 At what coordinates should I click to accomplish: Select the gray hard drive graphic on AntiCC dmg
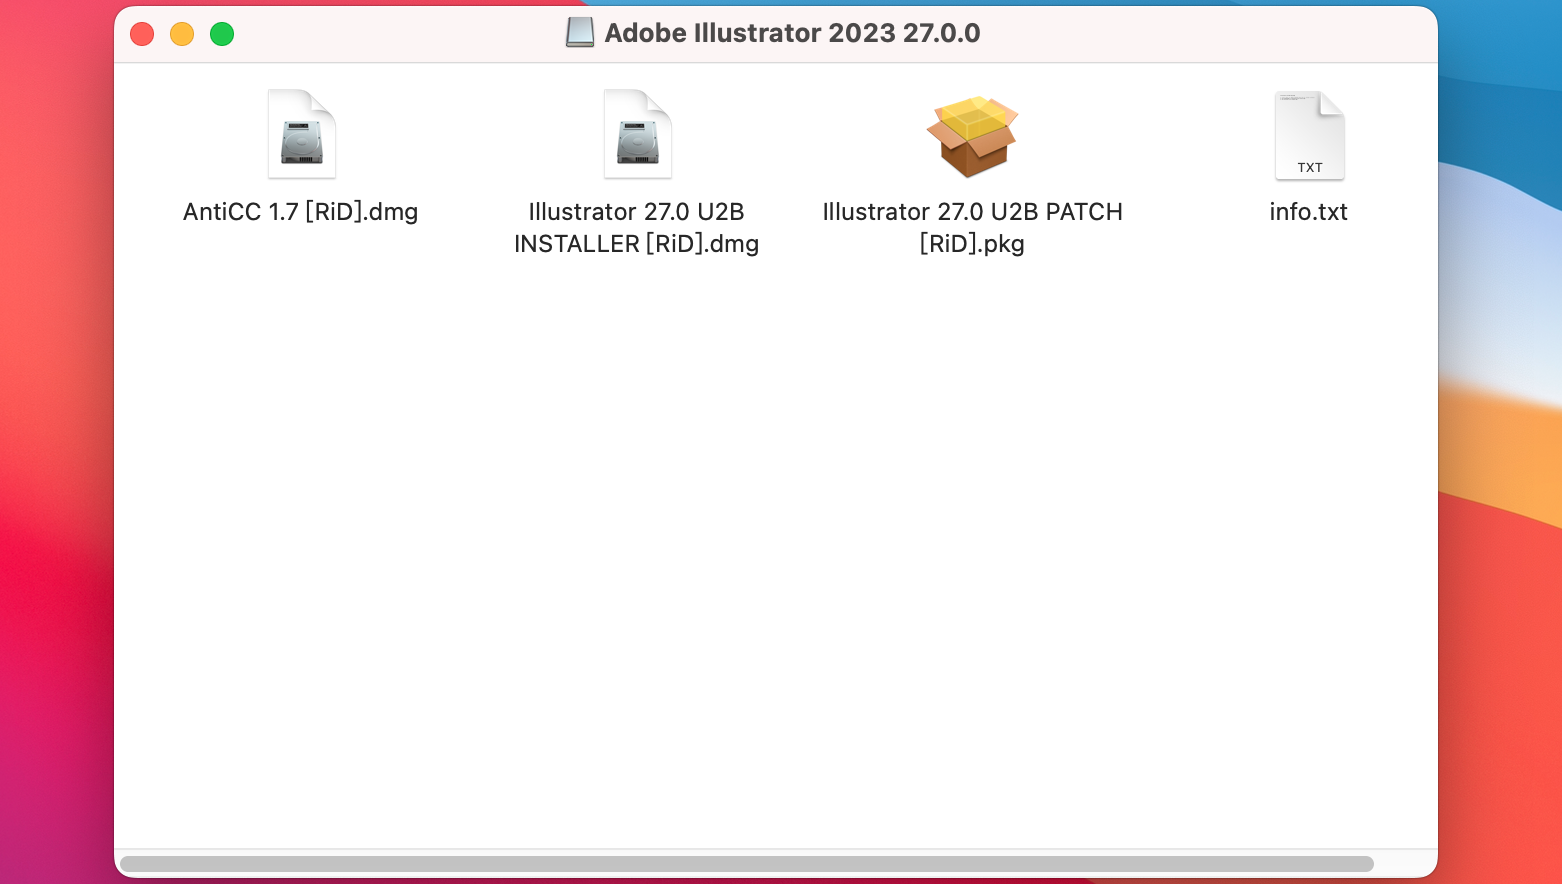(x=301, y=143)
